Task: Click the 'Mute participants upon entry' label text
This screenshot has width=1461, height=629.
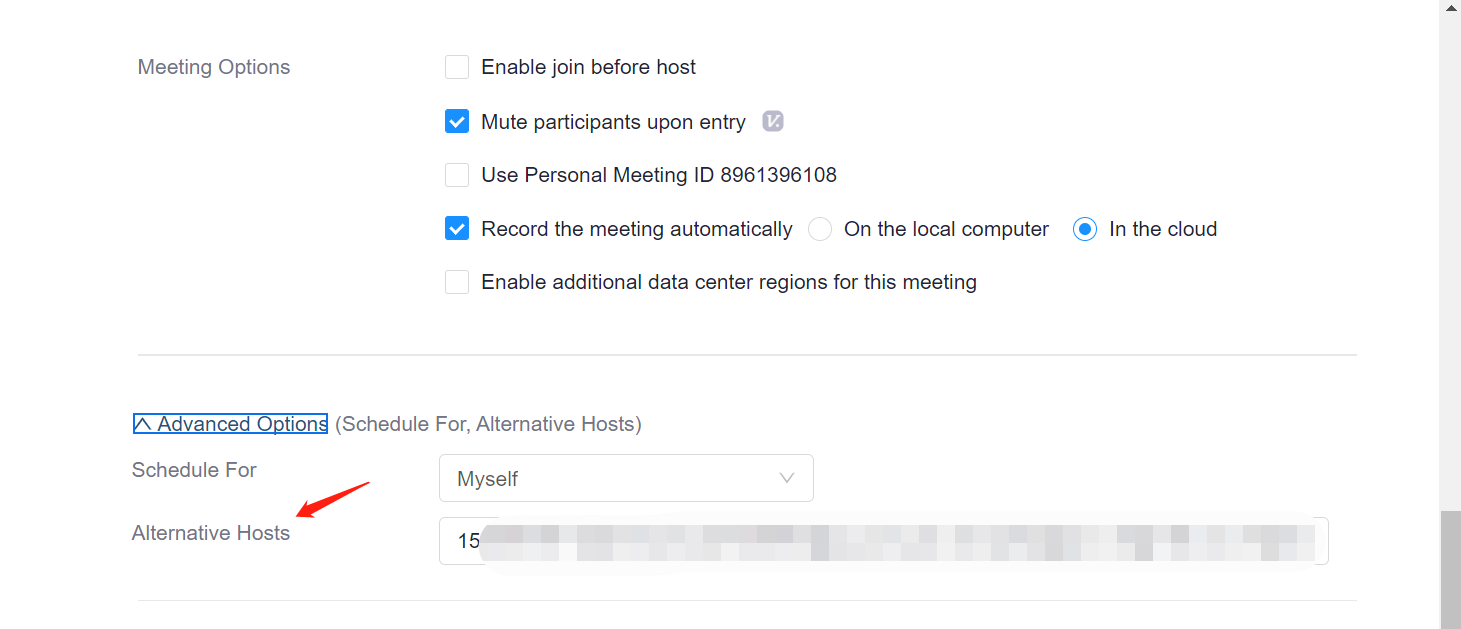Action: pos(613,122)
